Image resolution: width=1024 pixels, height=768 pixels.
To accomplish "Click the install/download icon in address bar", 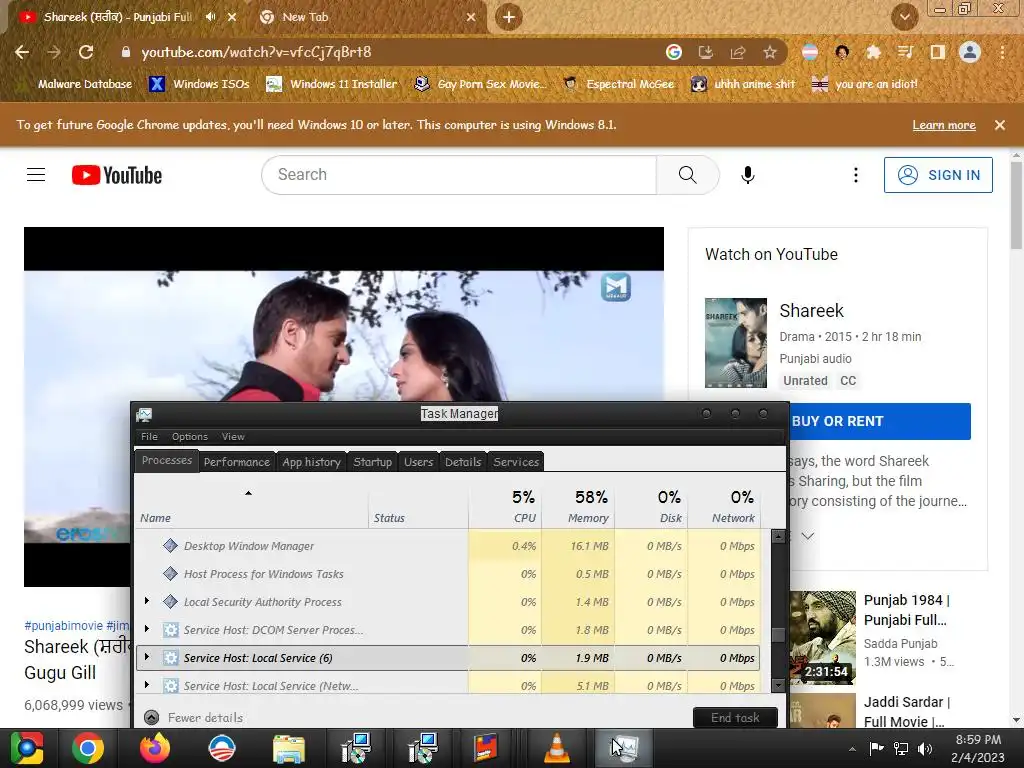I will (x=706, y=52).
